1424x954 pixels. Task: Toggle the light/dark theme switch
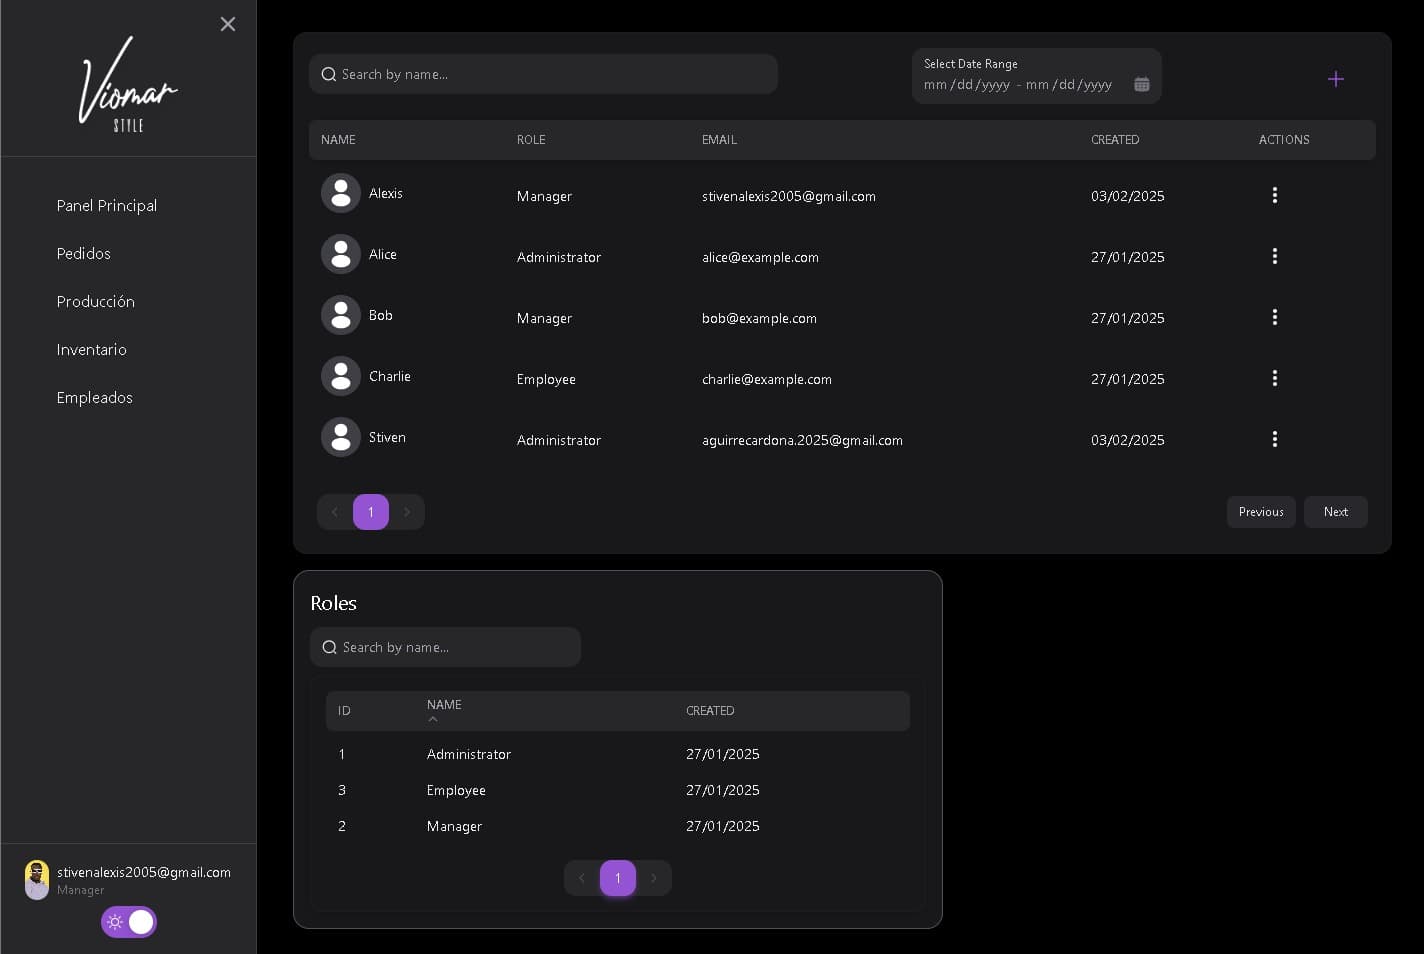(129, 922)
